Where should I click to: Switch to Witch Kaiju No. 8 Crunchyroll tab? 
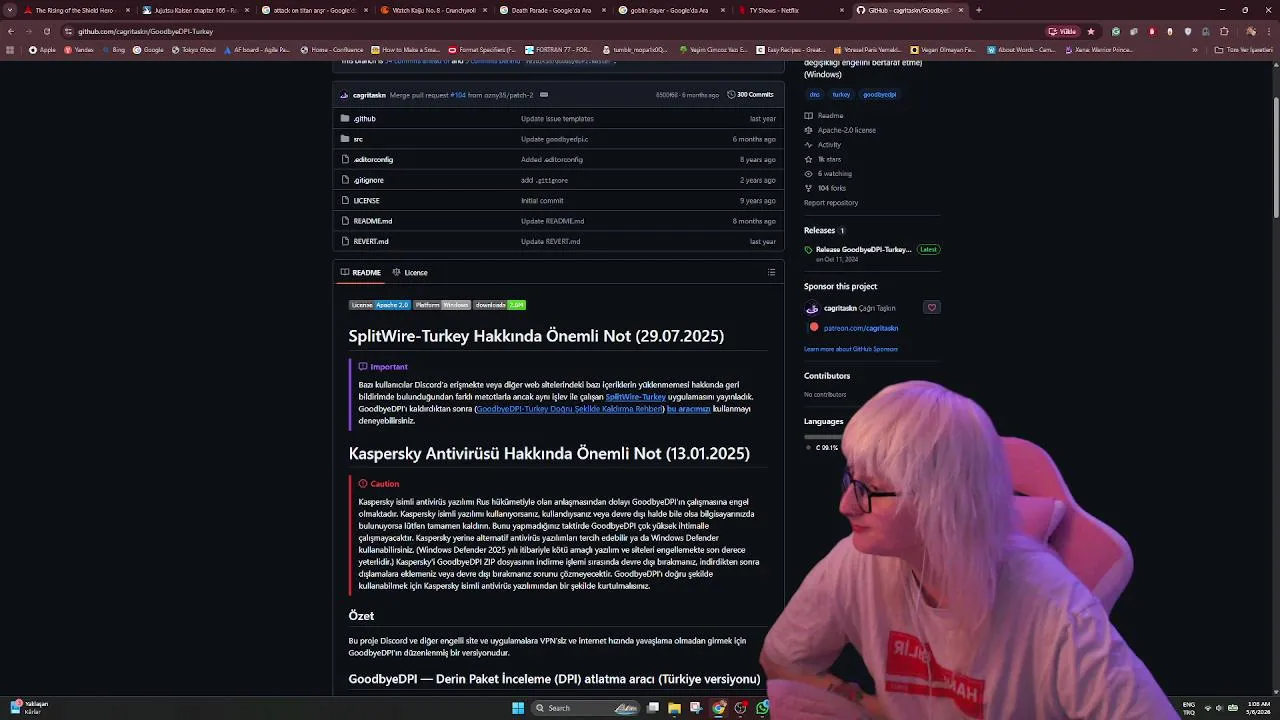coord(433,10)
